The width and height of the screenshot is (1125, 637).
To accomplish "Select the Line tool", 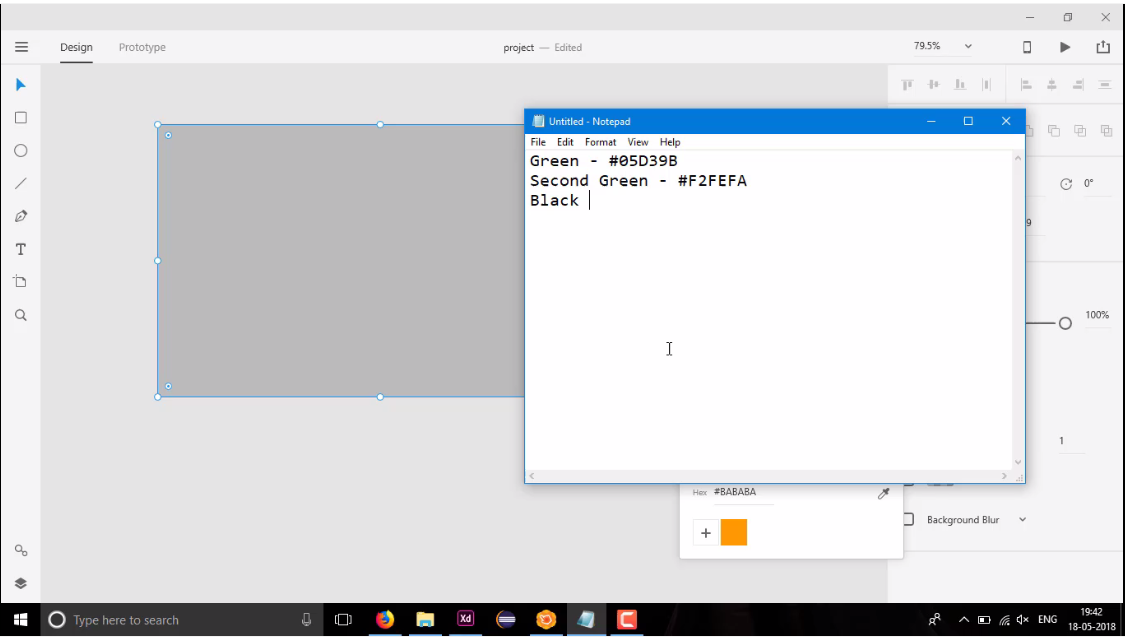I will click(x=20, y=183).
